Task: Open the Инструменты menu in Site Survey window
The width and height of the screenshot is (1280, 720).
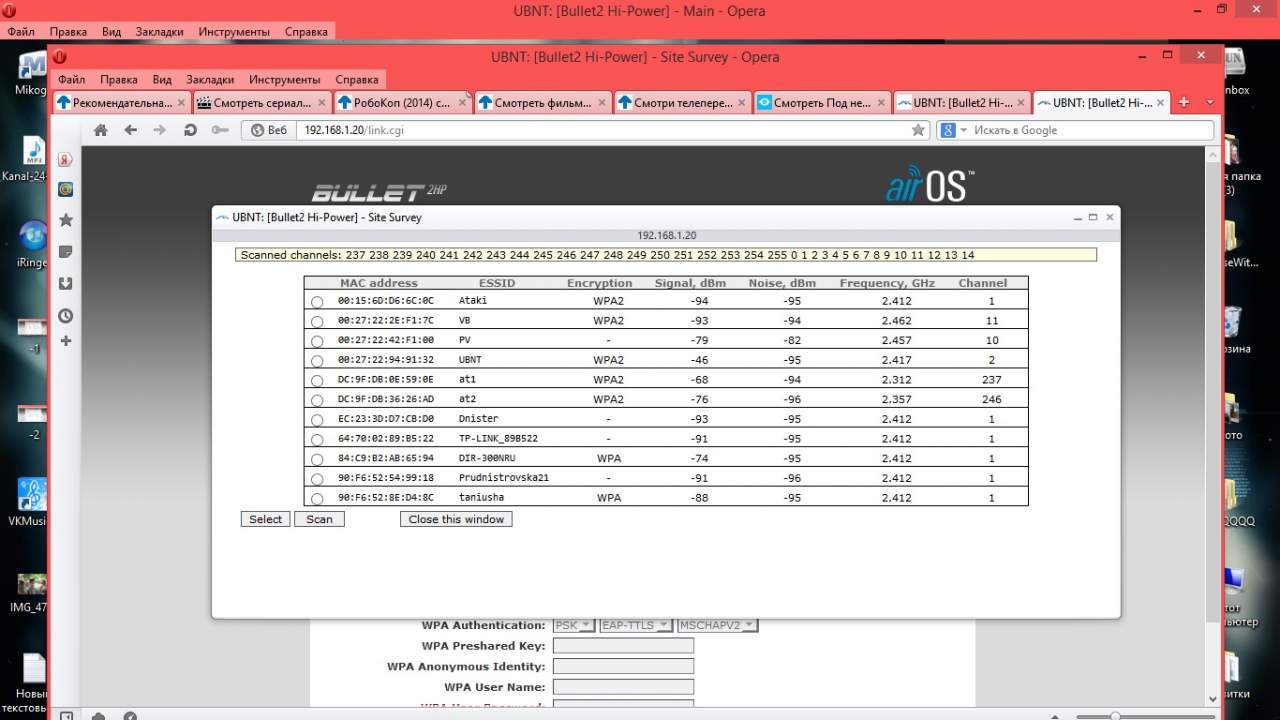Action: [x=285, y=79]
